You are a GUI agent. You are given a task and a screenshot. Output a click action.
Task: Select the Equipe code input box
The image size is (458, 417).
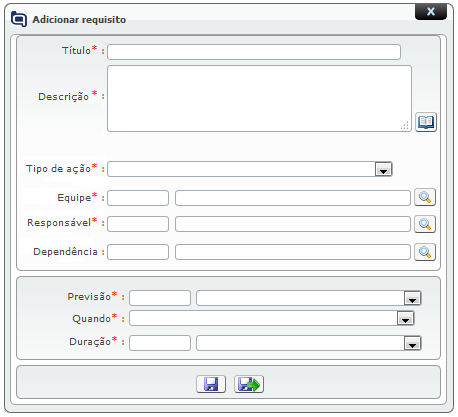point(138,198)
